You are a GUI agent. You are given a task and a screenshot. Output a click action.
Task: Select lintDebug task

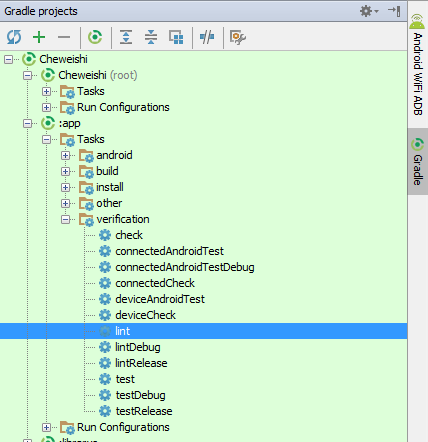click(x=138, y=347)
